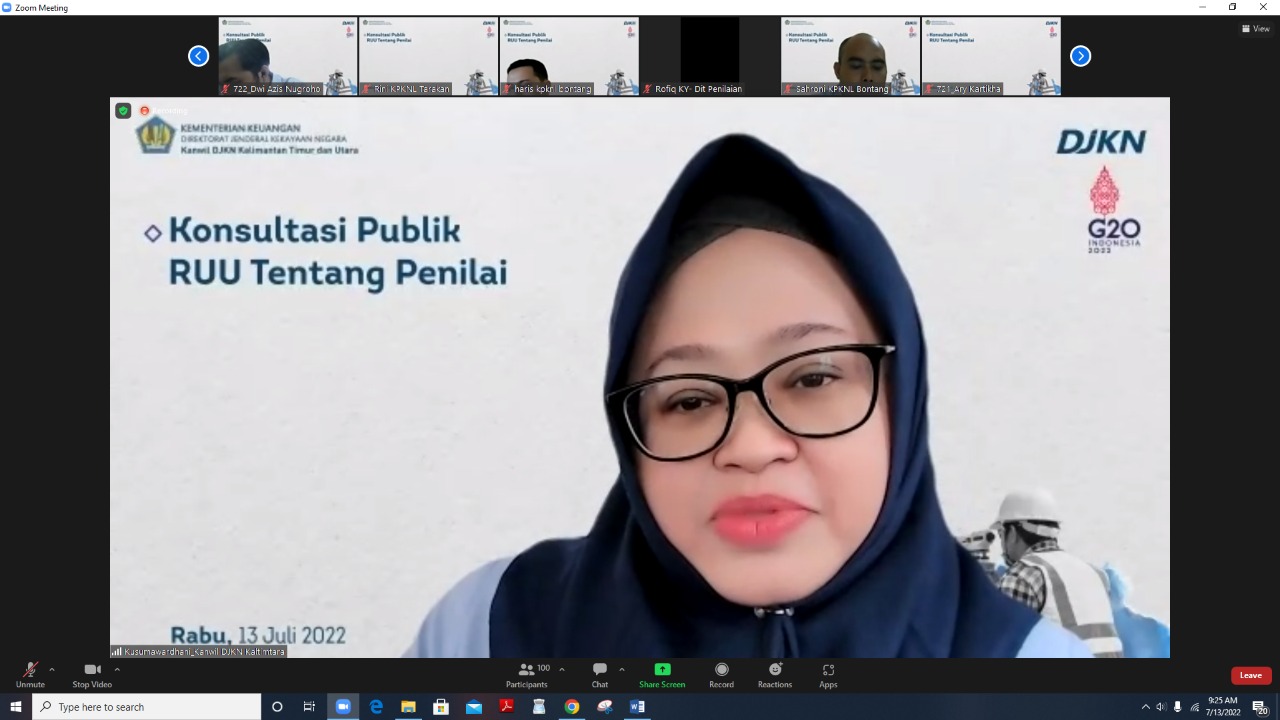
Task: Show previous participants with left arrow
Action: point(198,56)
